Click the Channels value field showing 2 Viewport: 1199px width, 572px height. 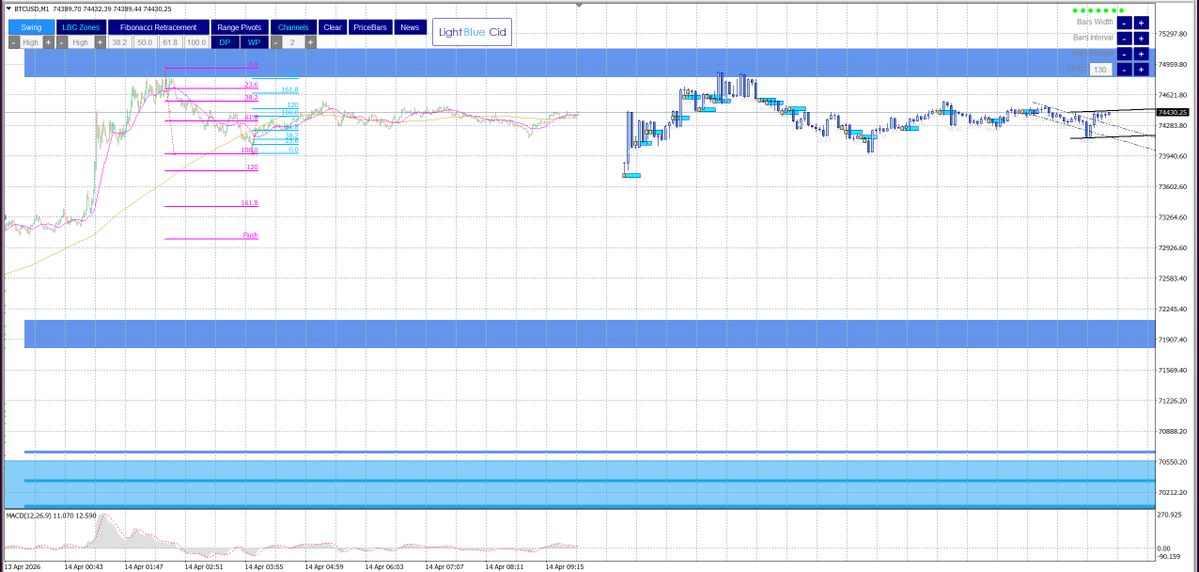pyautogui.click(x=294, y=42)
